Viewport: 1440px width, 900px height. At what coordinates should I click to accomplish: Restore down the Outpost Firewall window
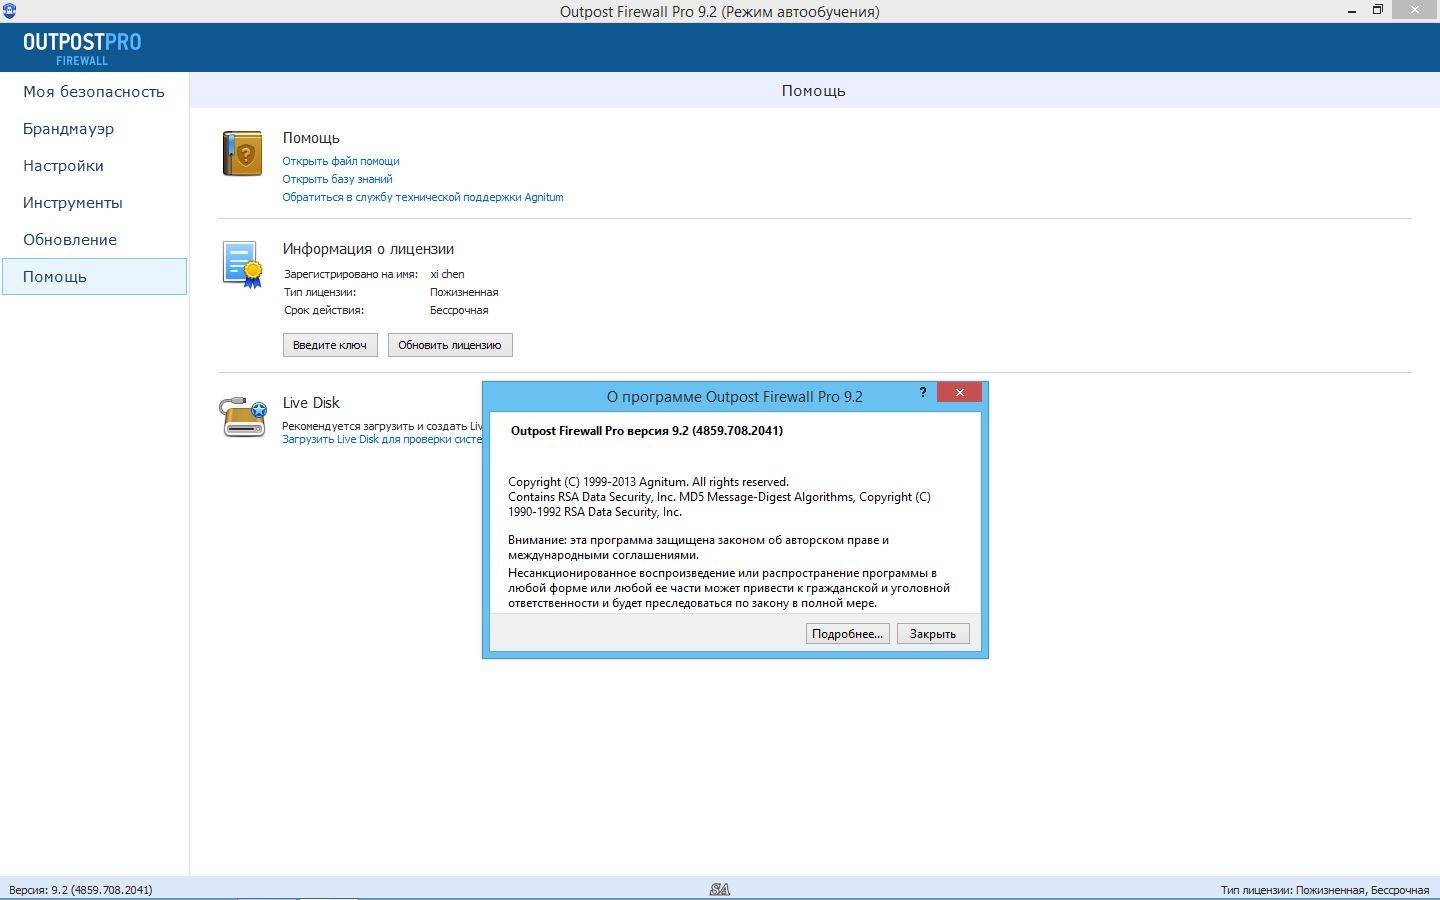[1378, 10]
